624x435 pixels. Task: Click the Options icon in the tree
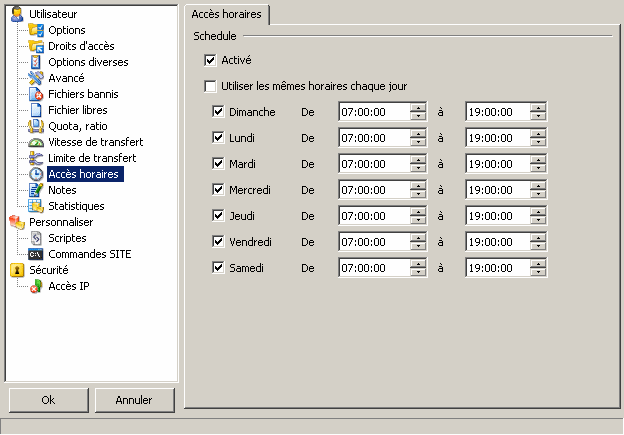[x=37, y=30]
